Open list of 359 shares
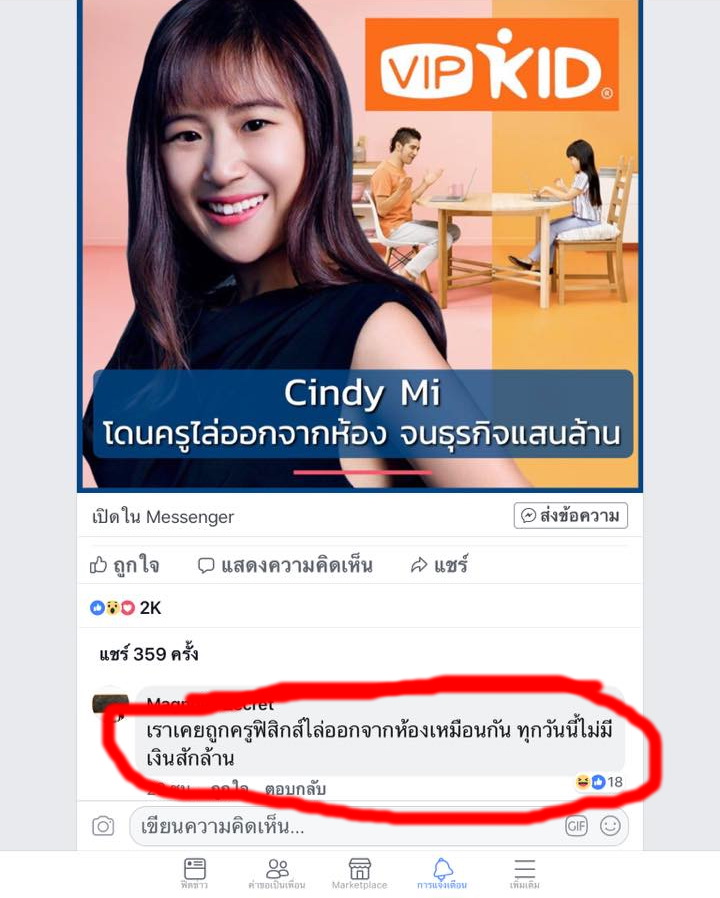Image resolution: width=720 pixels, height=898 pixels. (148, 653)
